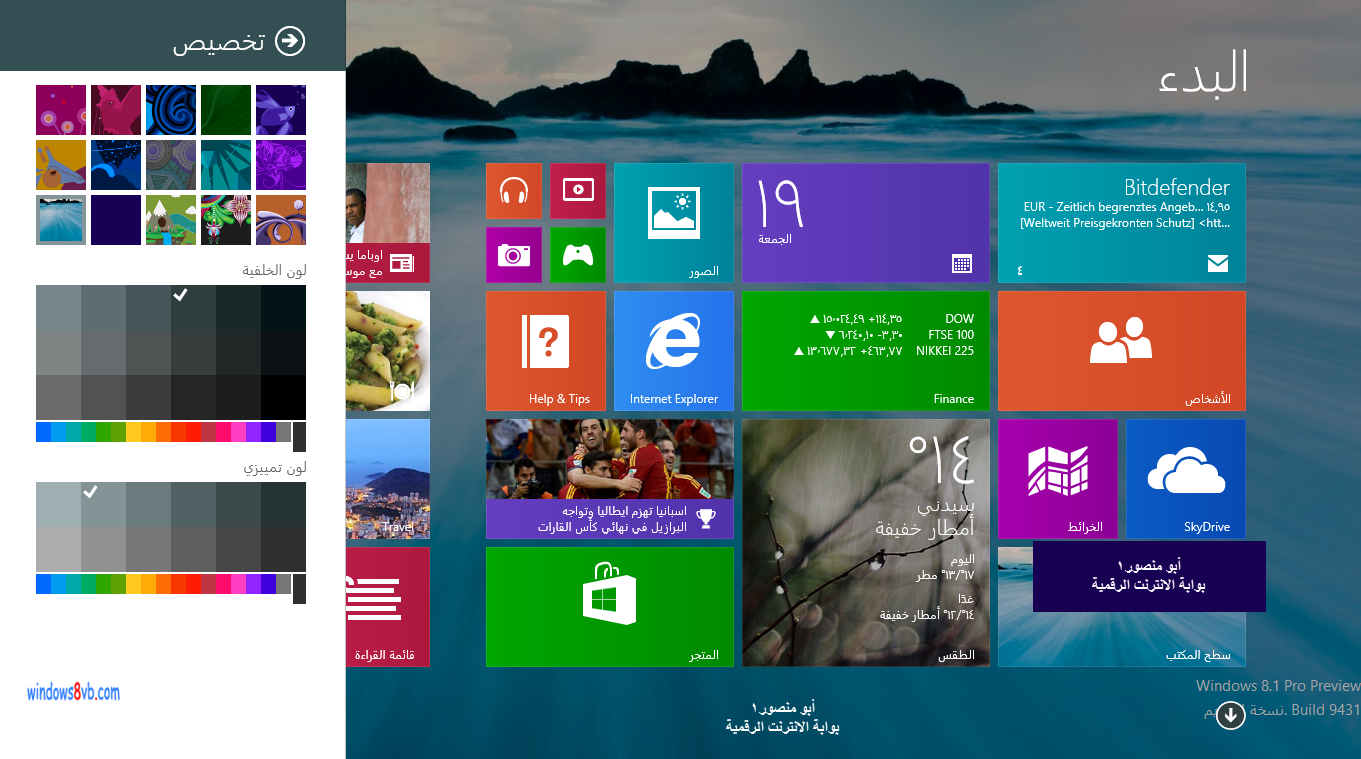Open the Help & Tips tile
Viewport: 1361px width, 759px height.
pyautogui.click(x=545, y=351)
